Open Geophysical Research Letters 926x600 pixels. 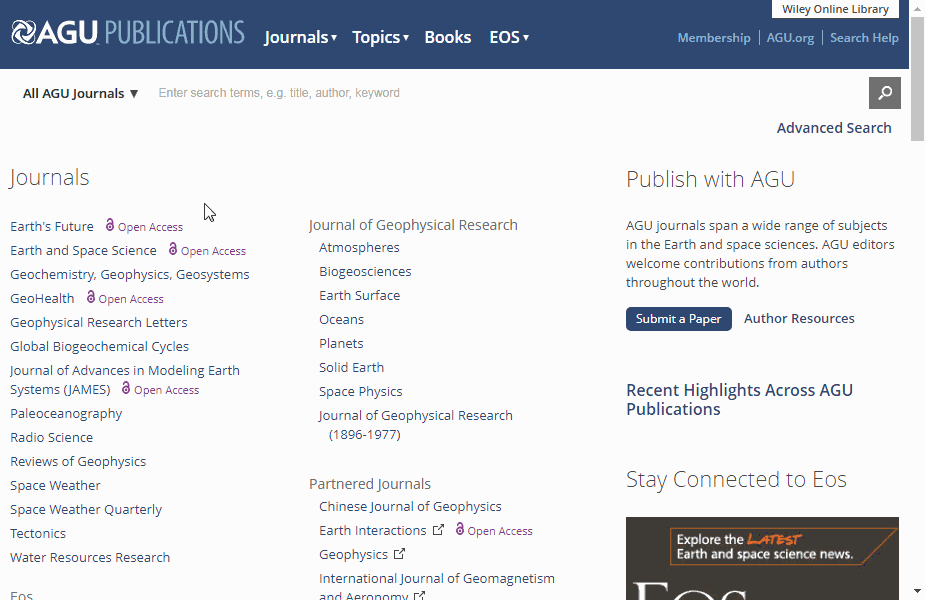[x=99, y=322]
